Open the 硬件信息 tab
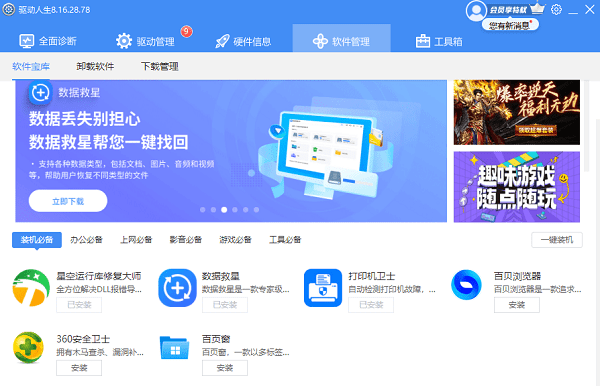 (243, 41)
